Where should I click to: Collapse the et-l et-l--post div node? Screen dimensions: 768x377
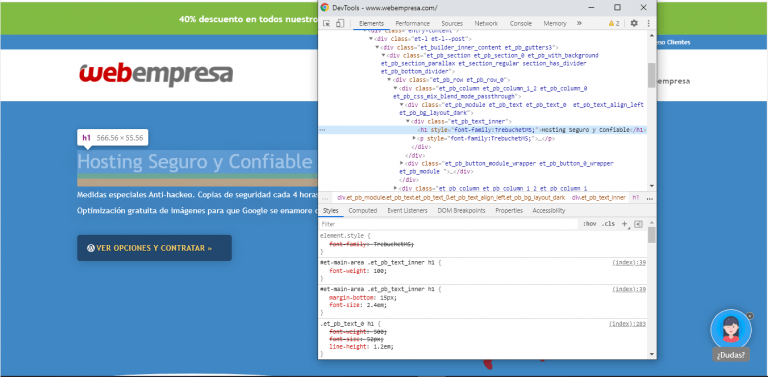tap(371, 39)
